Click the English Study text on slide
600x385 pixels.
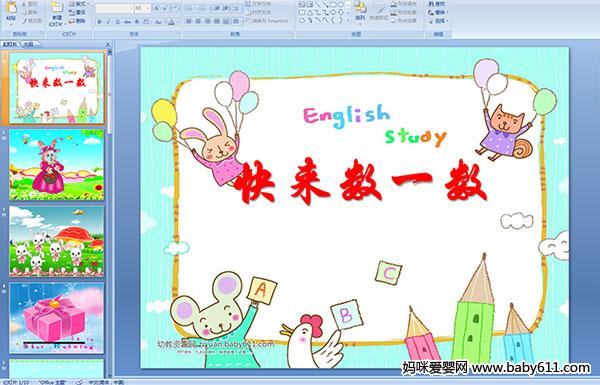375,126
